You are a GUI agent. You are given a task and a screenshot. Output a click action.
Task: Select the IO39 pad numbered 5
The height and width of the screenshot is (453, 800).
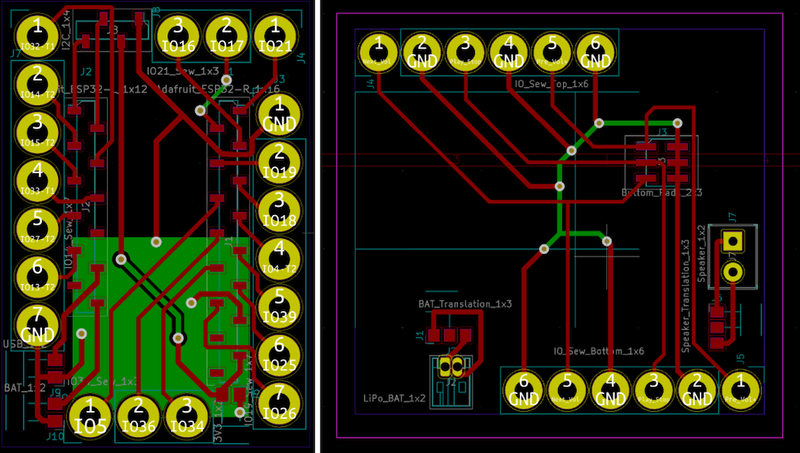pyautogui.click(x=279, y=306)
